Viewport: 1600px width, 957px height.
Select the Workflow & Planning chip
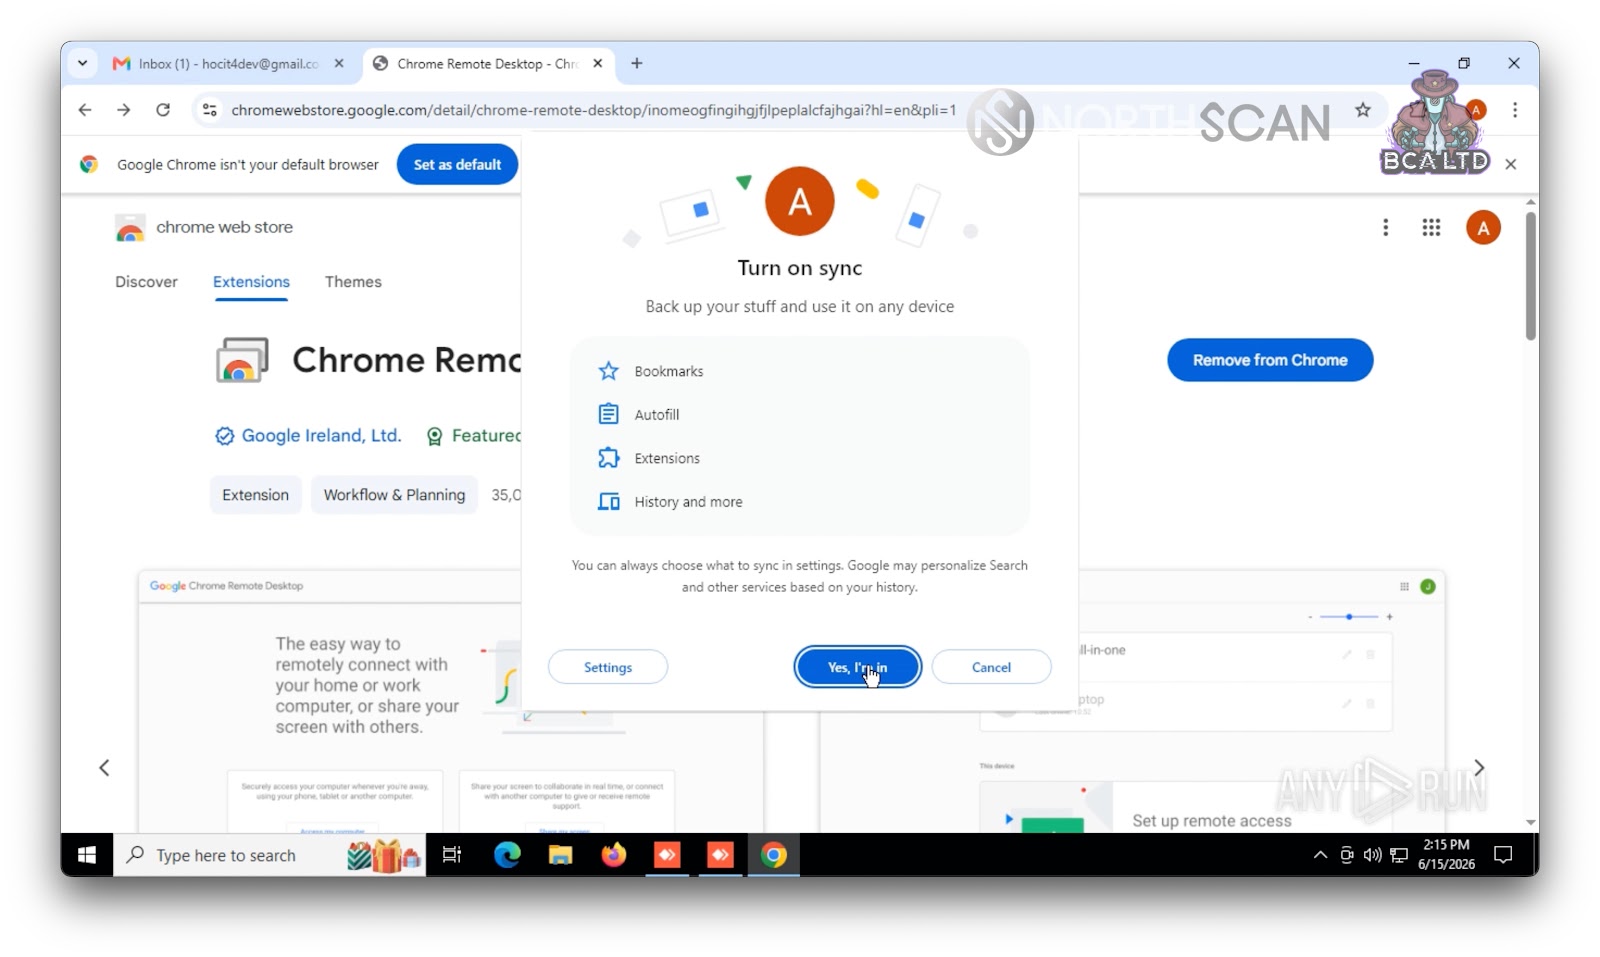pos(394,495)
